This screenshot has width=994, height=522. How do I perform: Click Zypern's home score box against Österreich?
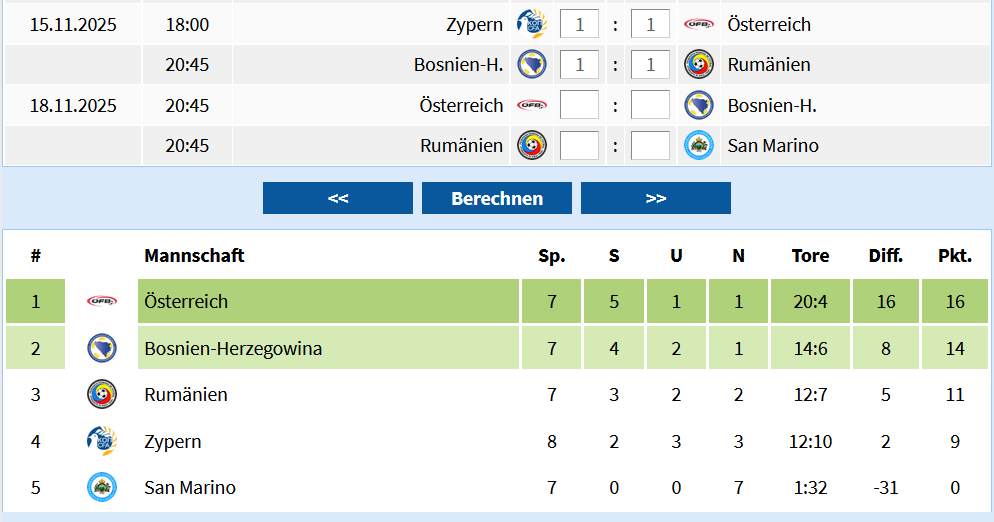click(x=579, y=24)
